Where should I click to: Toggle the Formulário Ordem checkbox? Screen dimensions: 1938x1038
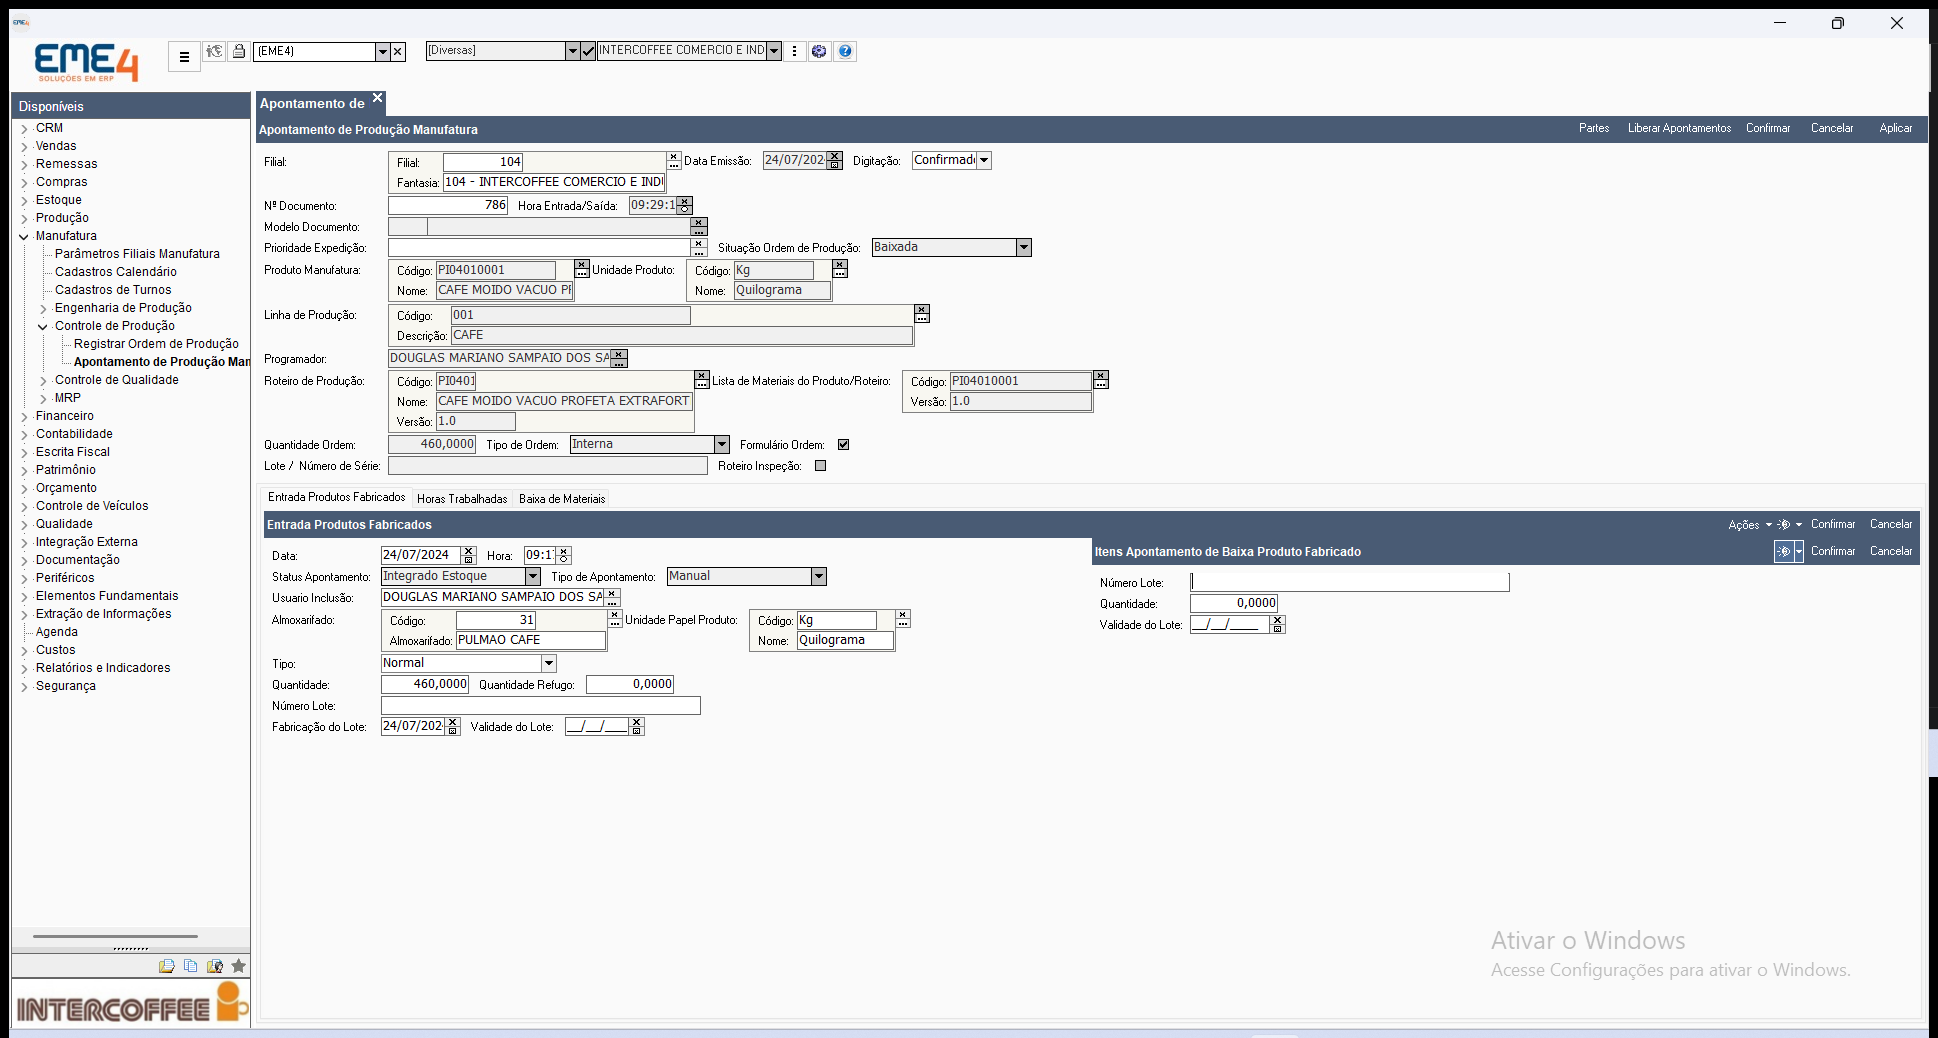843,444
